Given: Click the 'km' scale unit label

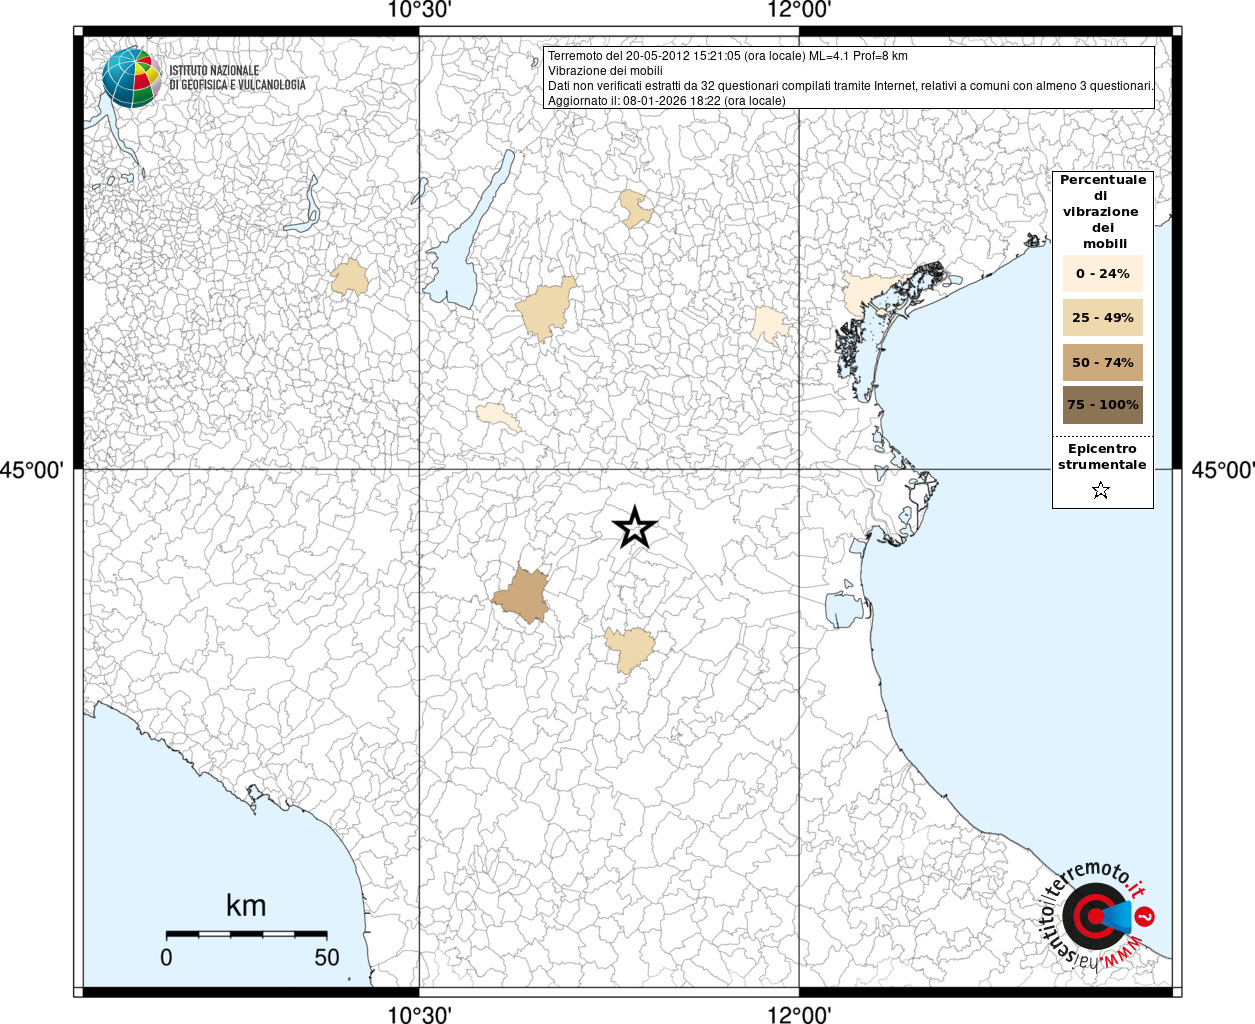Looking at the screenshot, I should (246, 906).
